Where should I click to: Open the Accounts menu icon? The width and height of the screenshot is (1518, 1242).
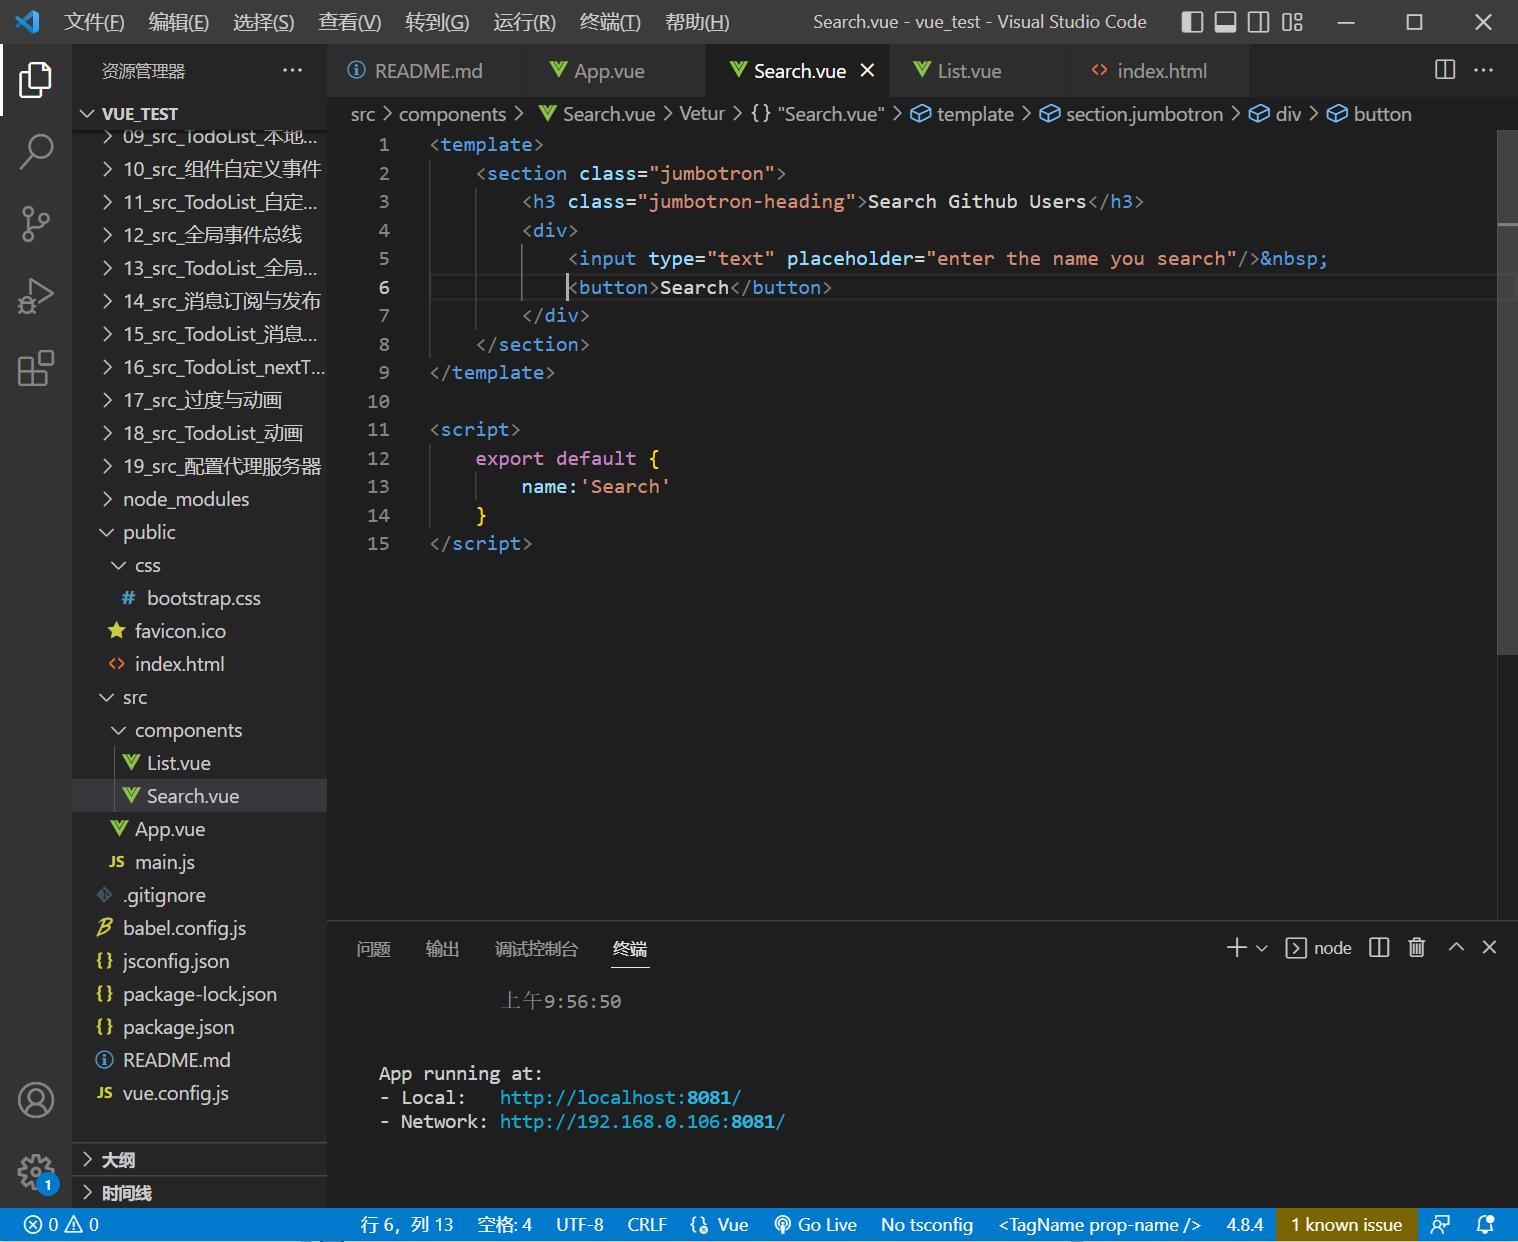click(36, 1100)
